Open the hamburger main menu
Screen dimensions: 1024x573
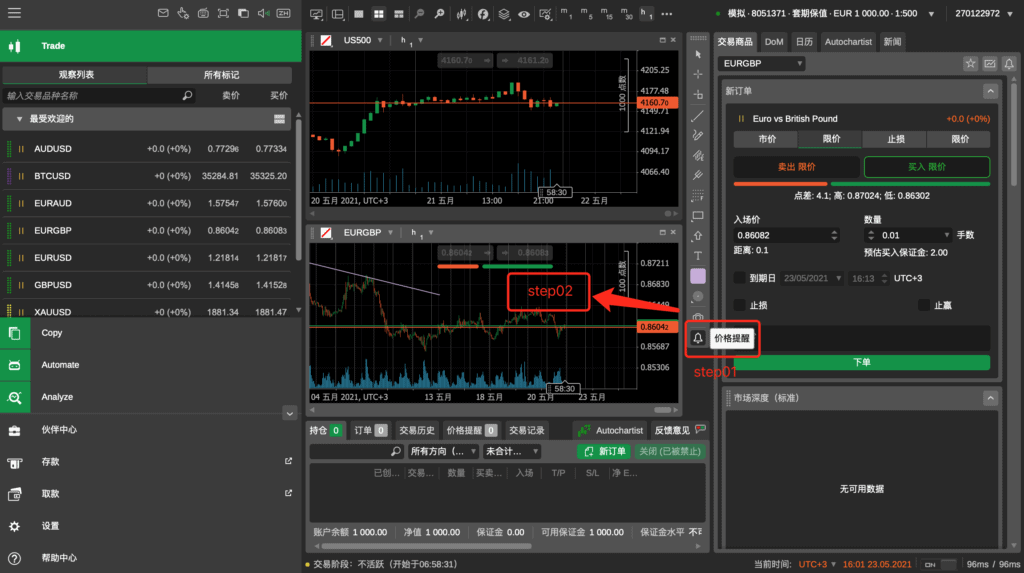(14, 13)
